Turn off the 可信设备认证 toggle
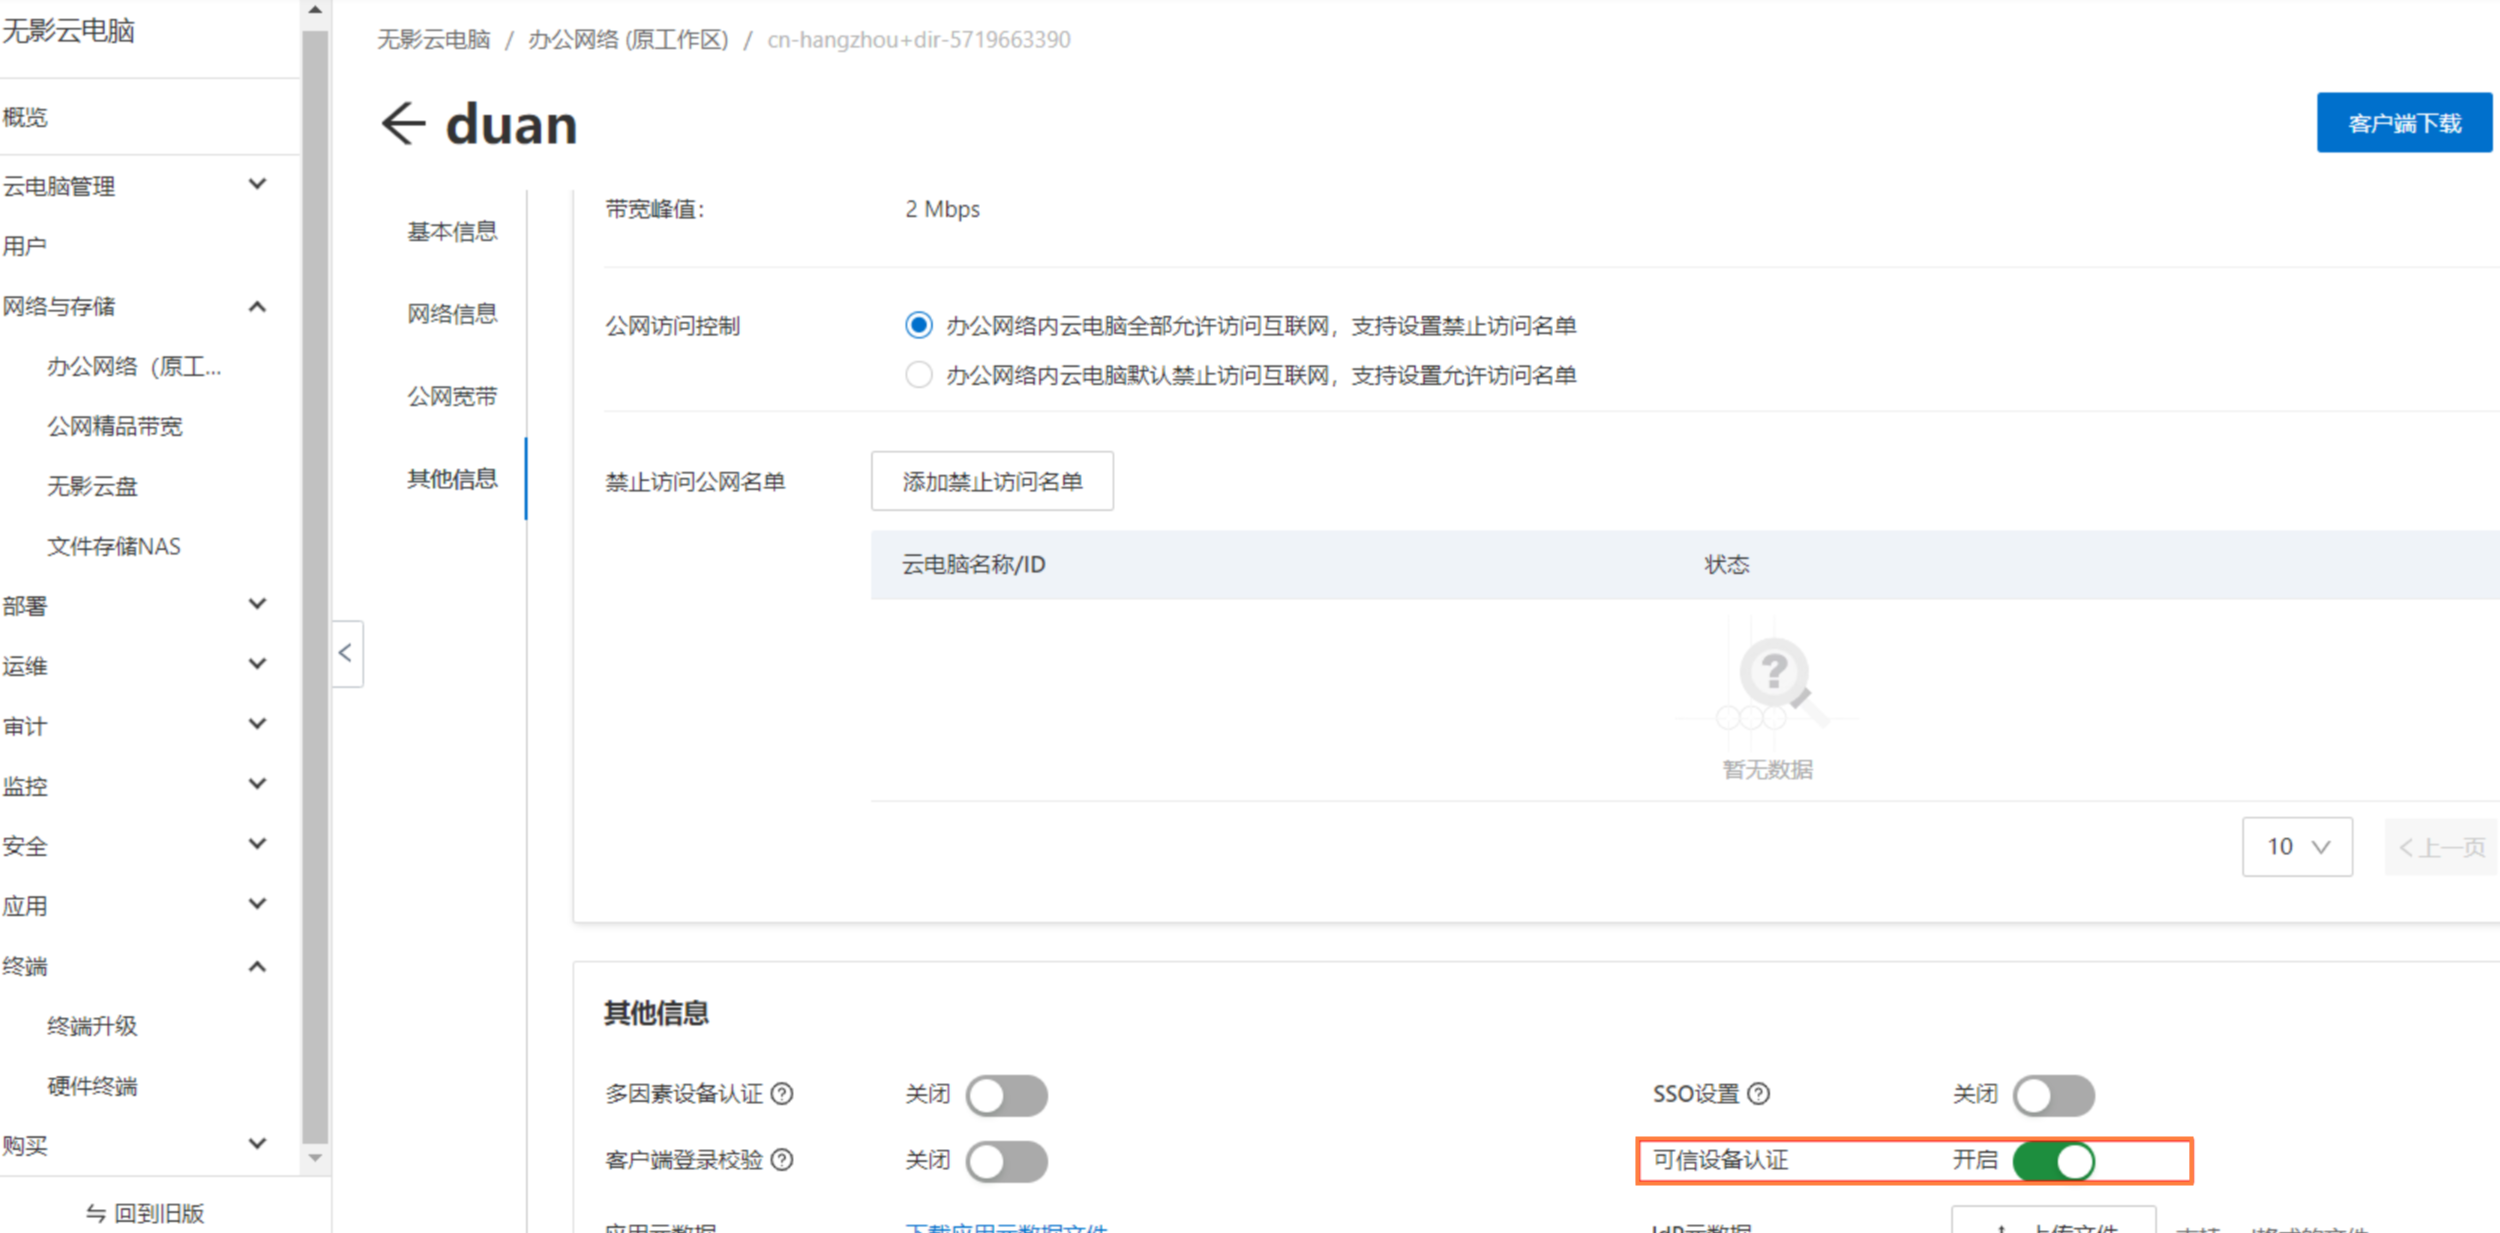The width and height of the screenshot is (2500, 1233). coord(2053,1162)
